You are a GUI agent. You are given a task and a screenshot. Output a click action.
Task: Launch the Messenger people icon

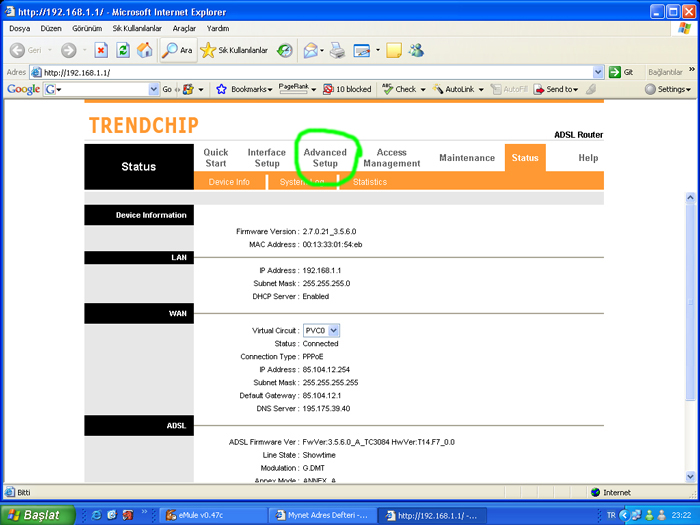point(417,50)
